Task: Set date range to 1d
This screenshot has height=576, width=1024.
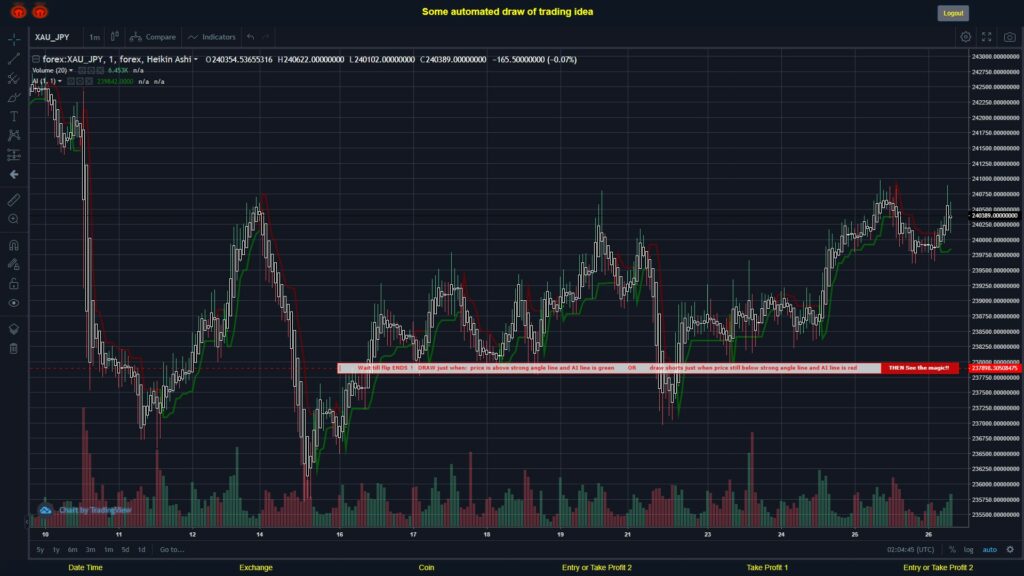Action: click(x=142, y=550)
